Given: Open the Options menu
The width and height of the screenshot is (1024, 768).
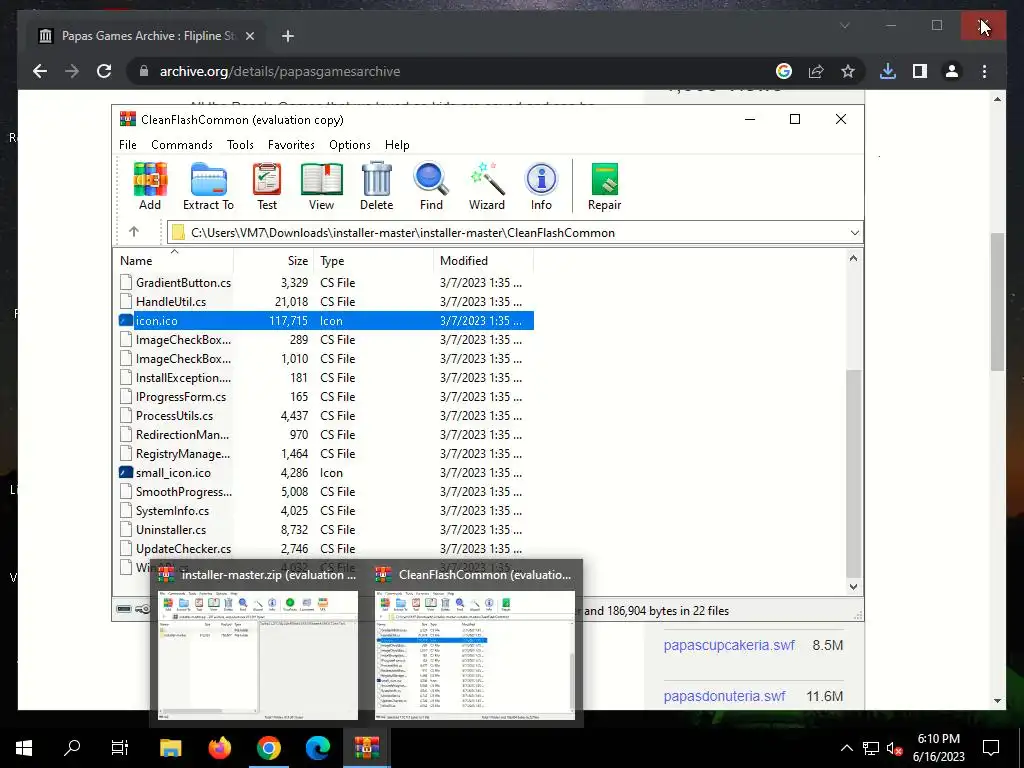Looking at the screenshot, I should (350, 144).
